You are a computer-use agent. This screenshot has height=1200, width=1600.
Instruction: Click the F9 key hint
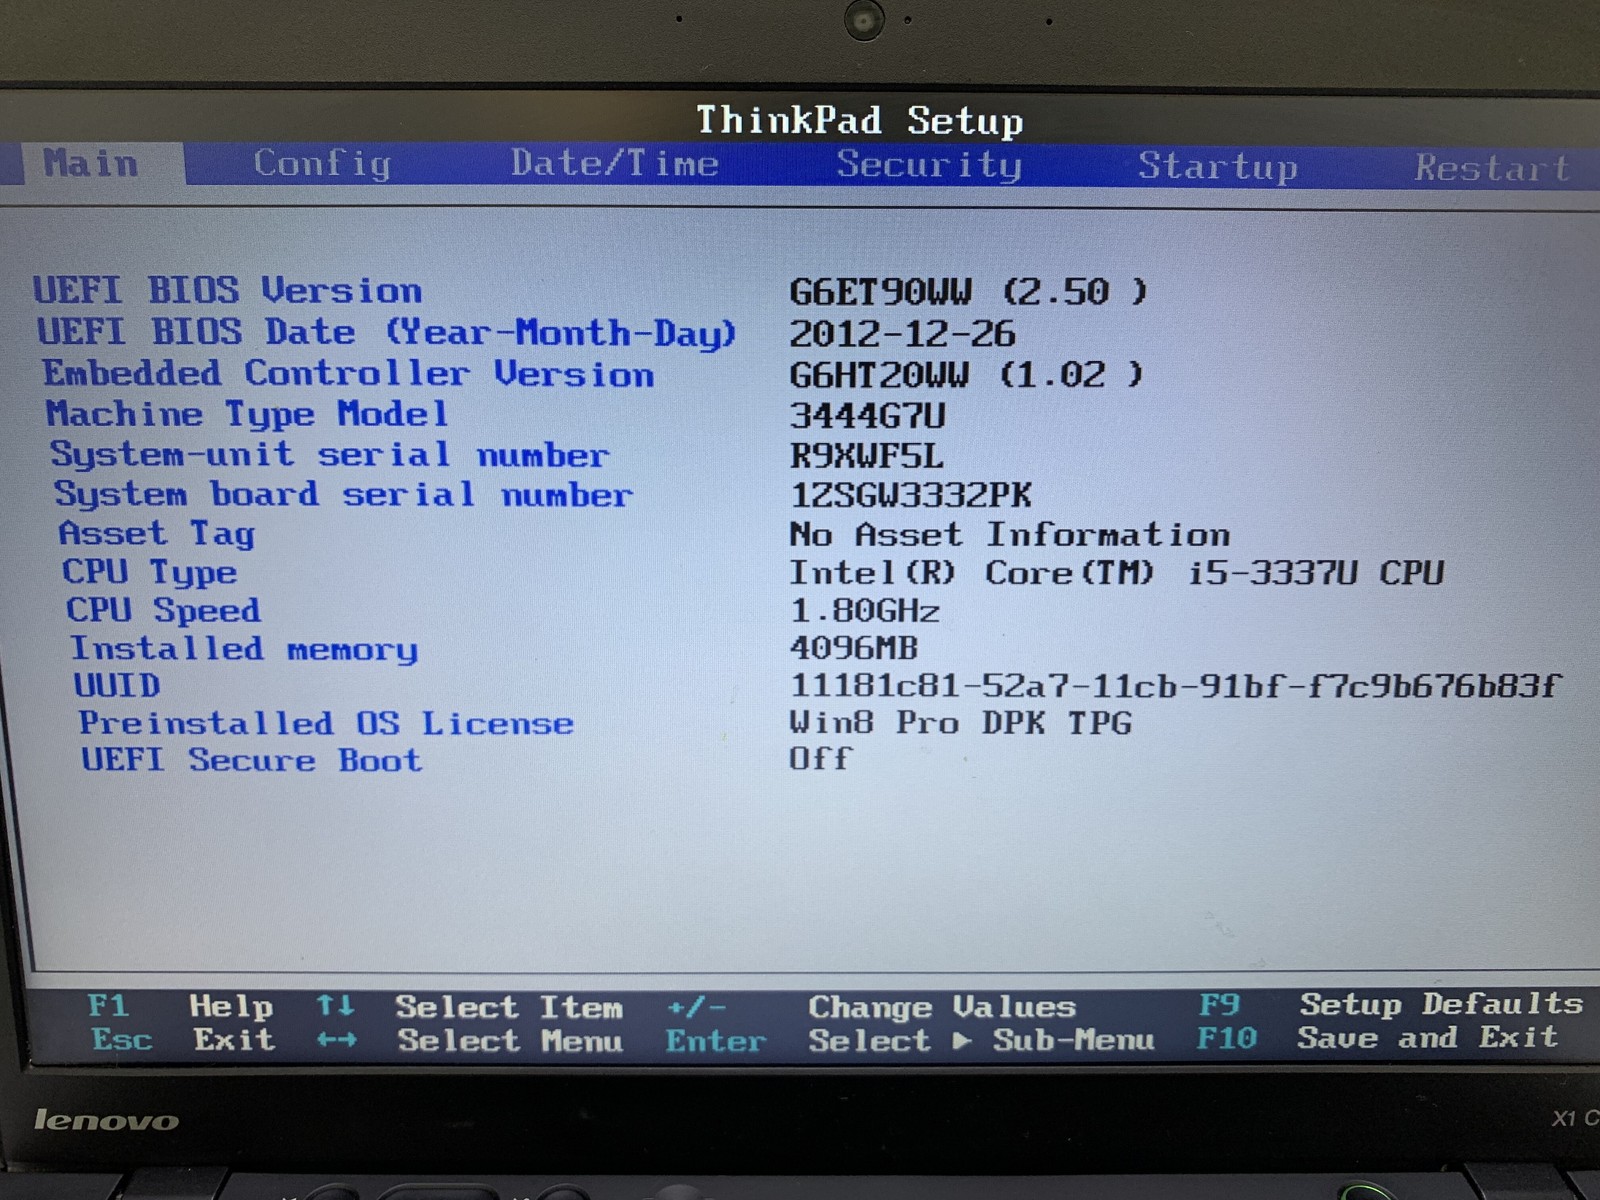(x=1219, y=1004)
